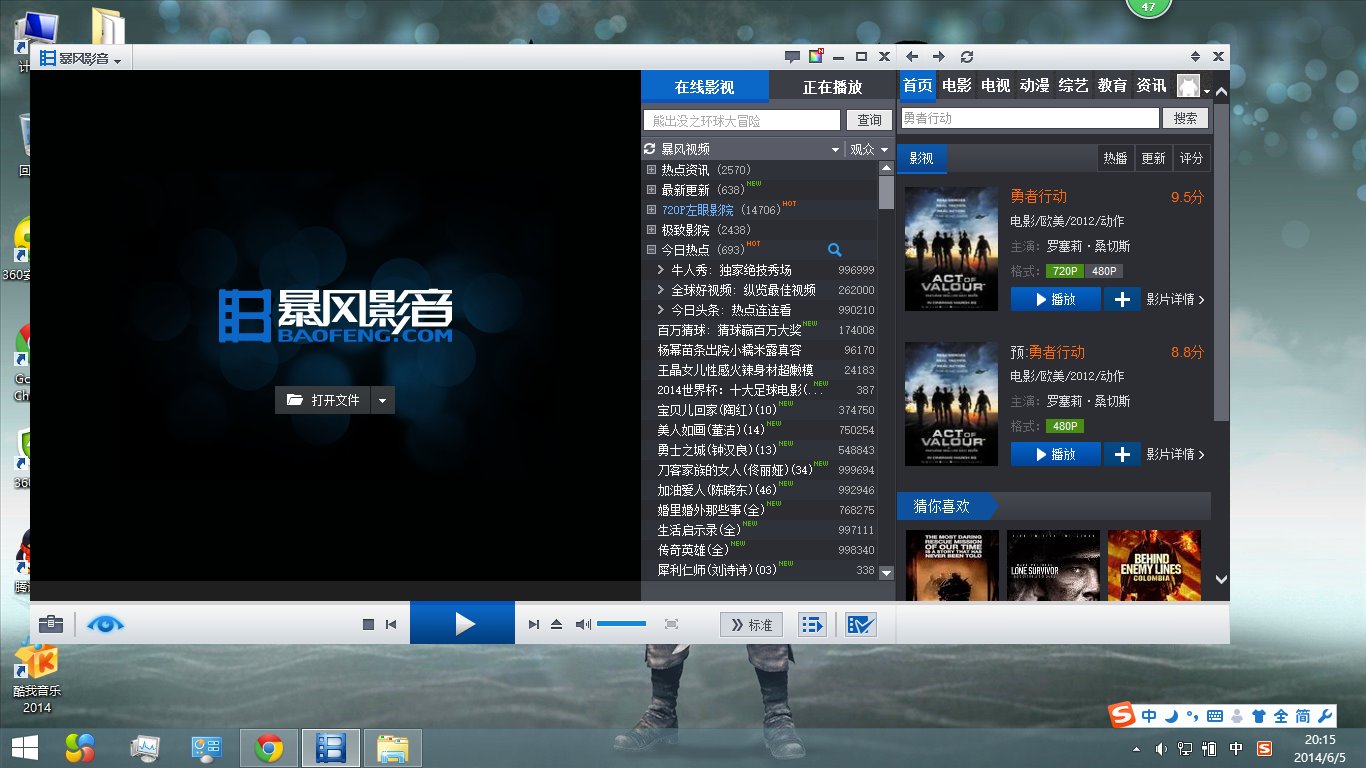Viewport: 1366px width, 768px height.
Task: Mute the volume speaker icon
Action: [x=583, y=624]
